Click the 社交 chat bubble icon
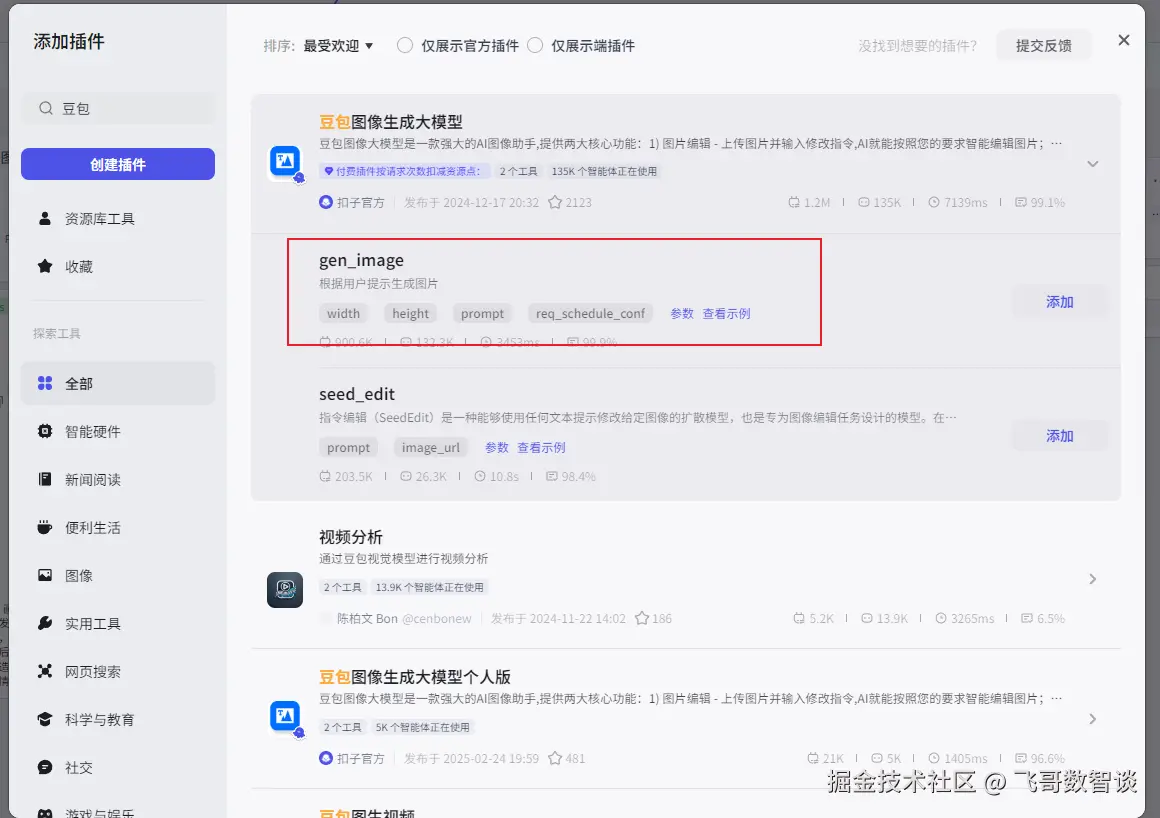Image resolution: width=1160 pixels, height=818 pixels. [x=45, y=767]
